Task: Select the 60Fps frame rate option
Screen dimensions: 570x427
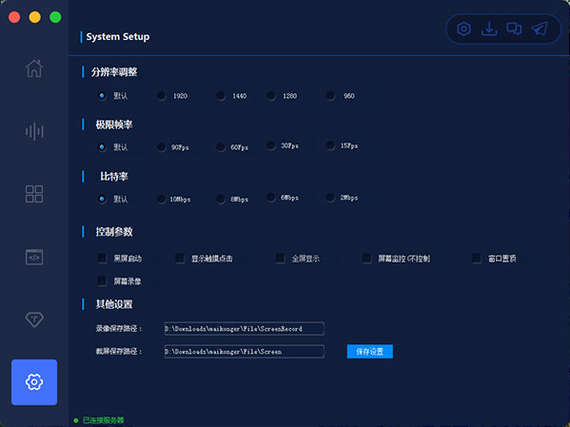Action: coord(221,147)
